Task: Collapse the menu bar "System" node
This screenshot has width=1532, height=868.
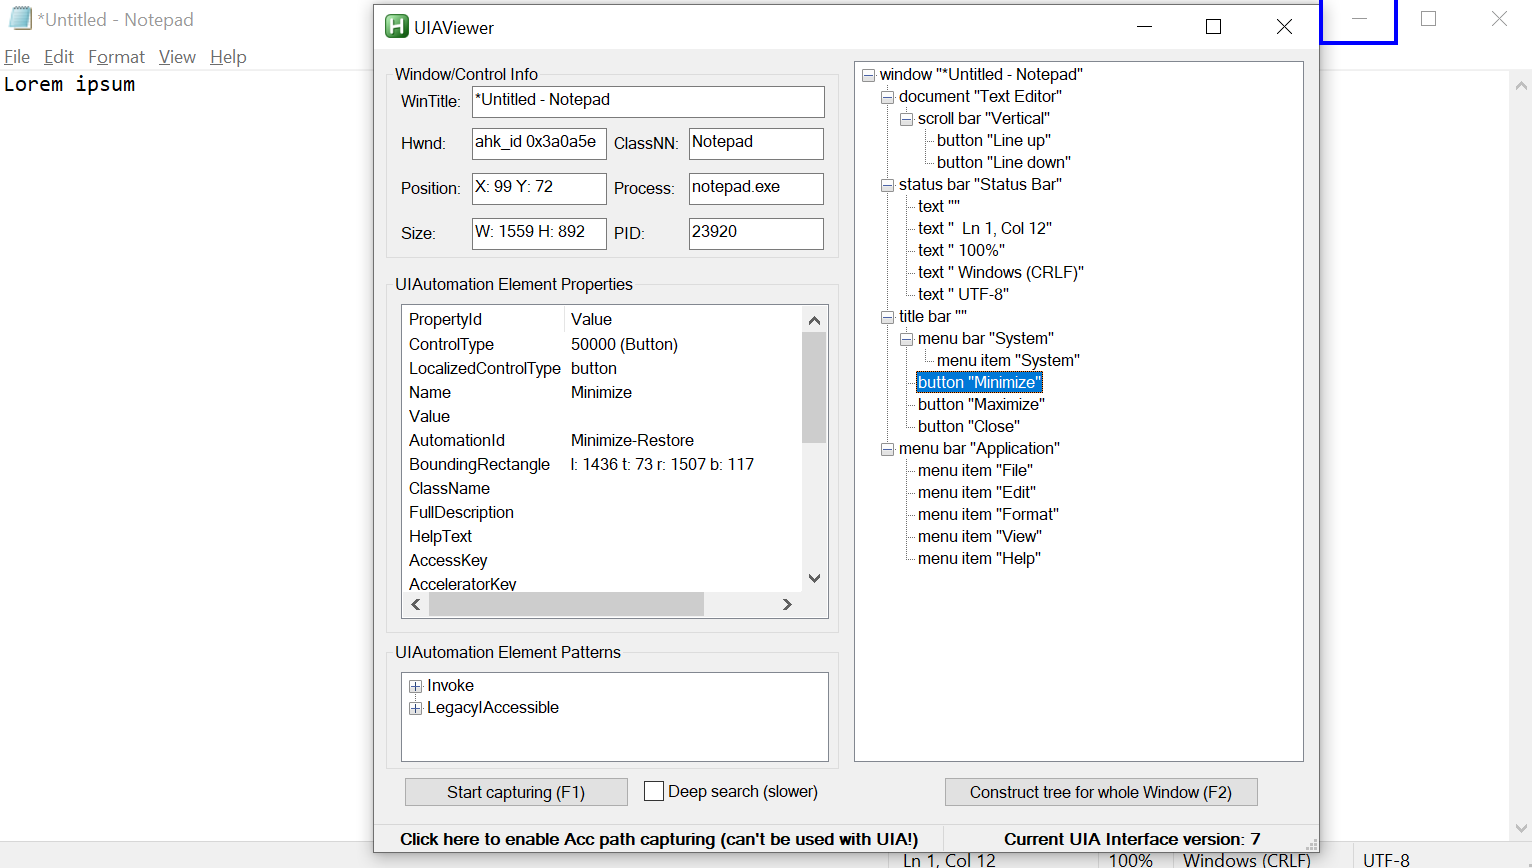Action: [906, 339]
